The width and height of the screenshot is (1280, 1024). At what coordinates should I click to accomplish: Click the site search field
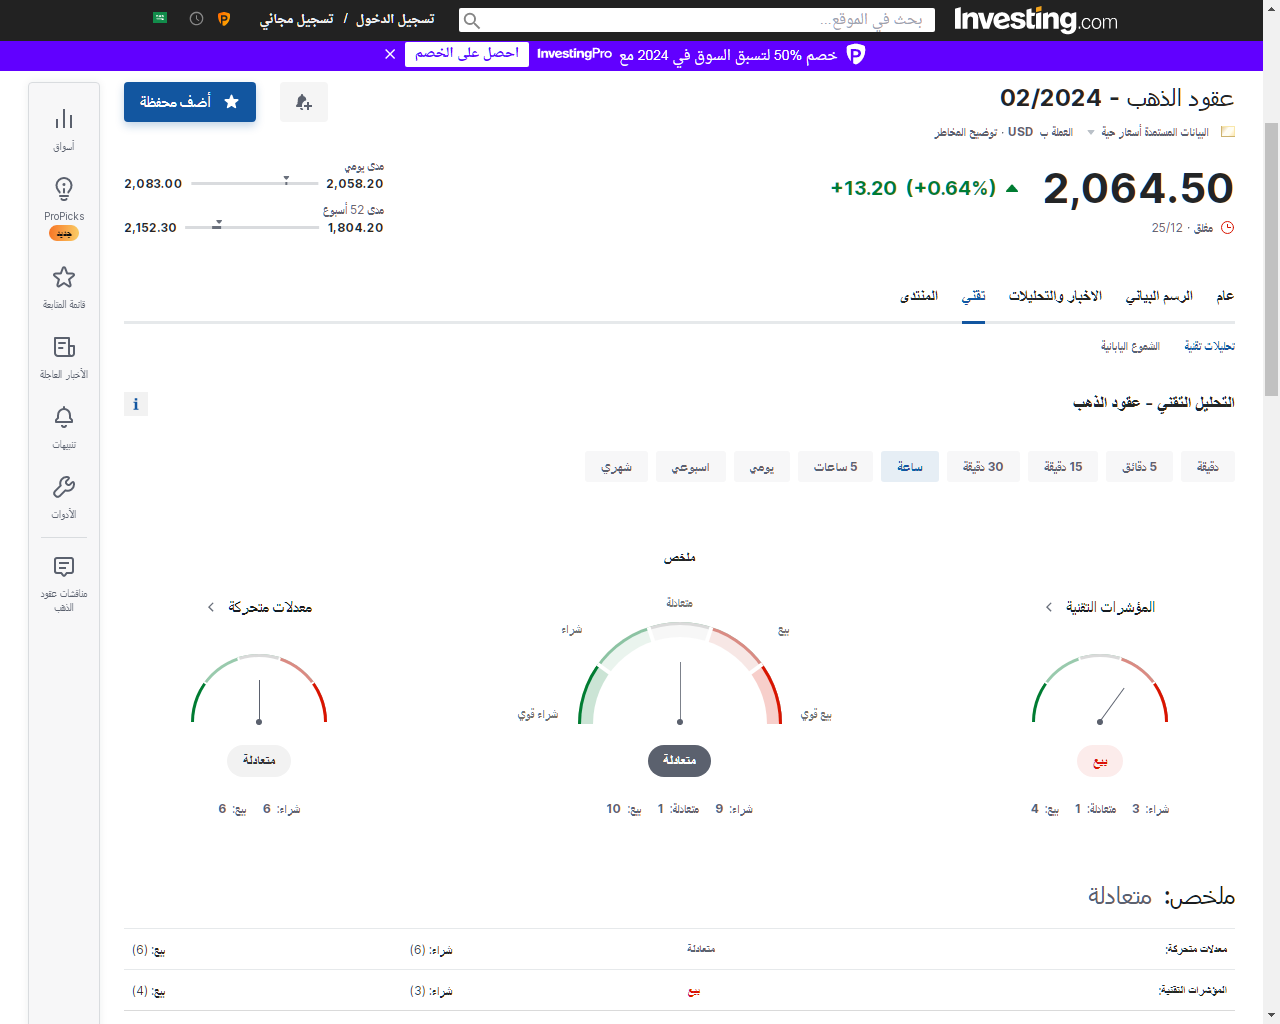[x=697, y=20]
